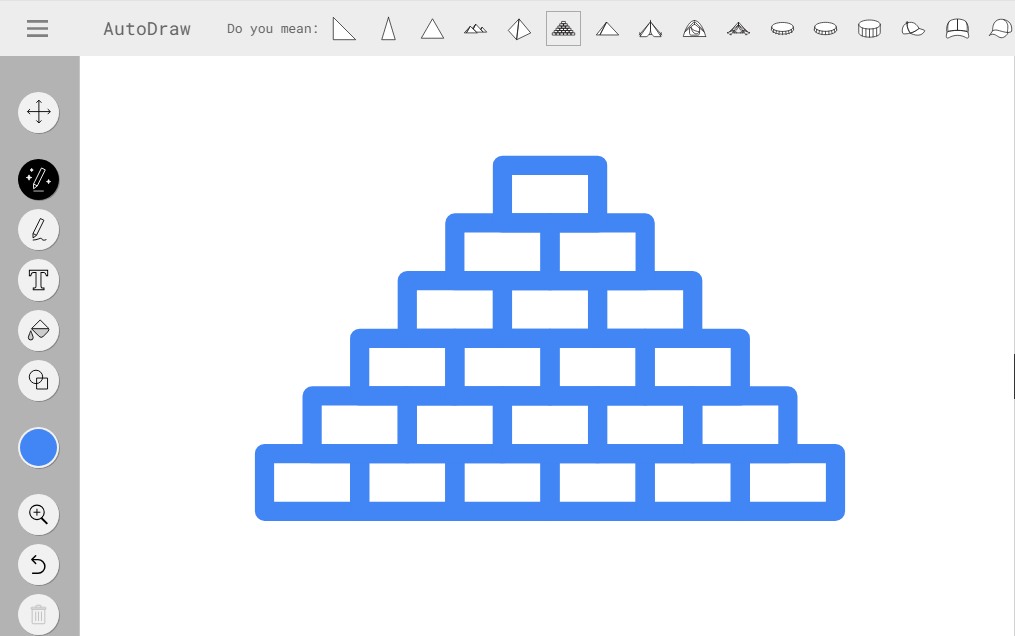Open the Shape tool

39,380
